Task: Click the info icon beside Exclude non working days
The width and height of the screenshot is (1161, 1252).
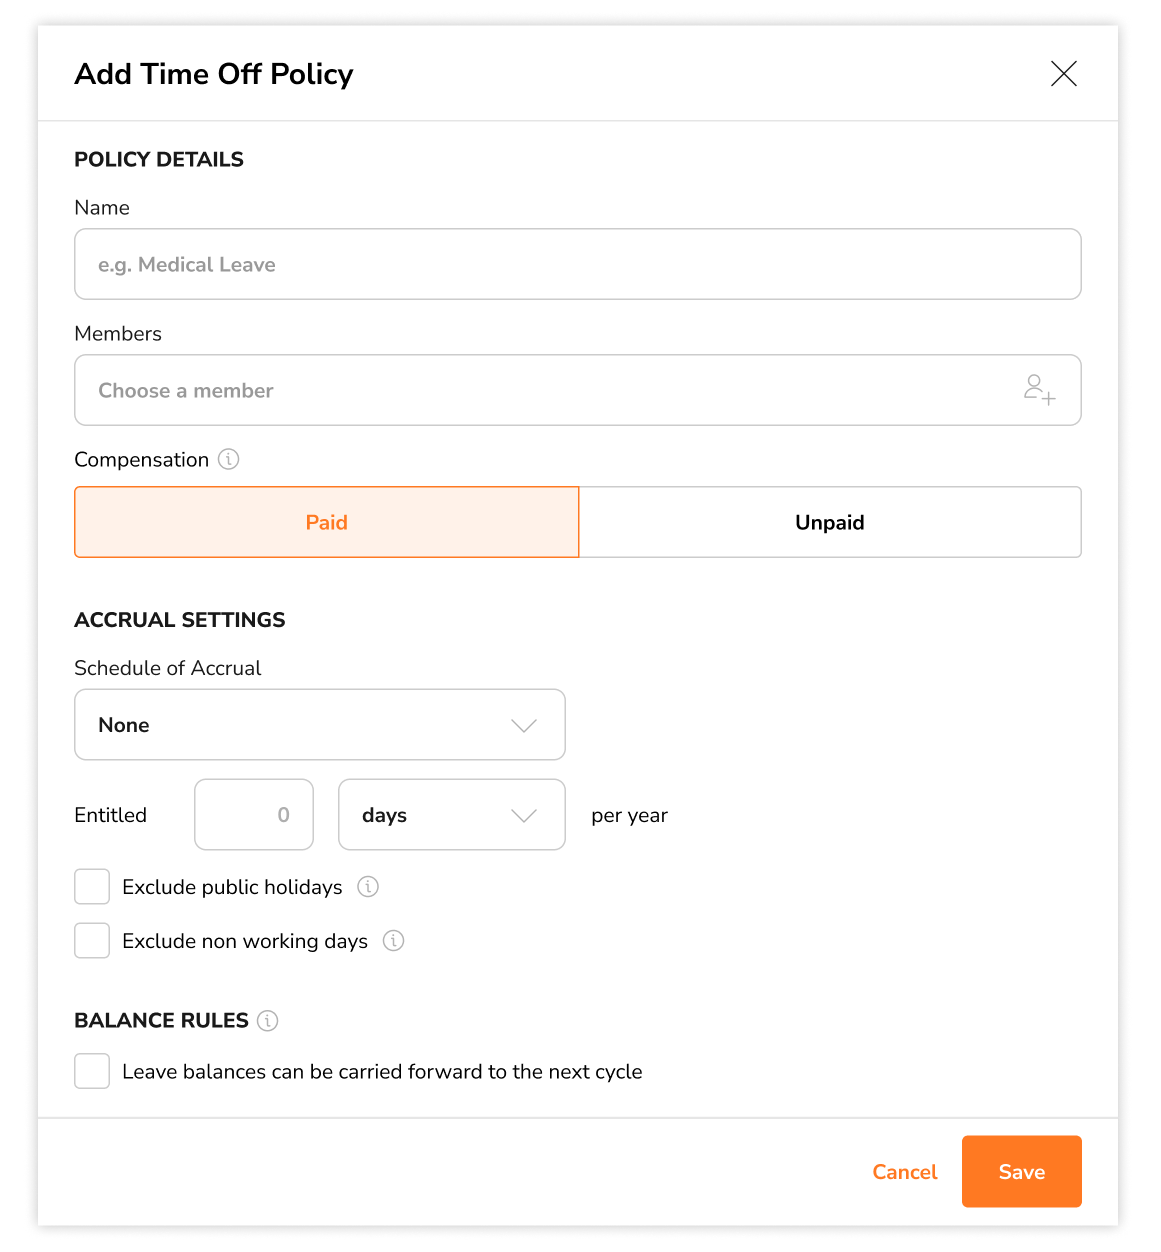Action: pyautogui.click(x=393, y=941)
